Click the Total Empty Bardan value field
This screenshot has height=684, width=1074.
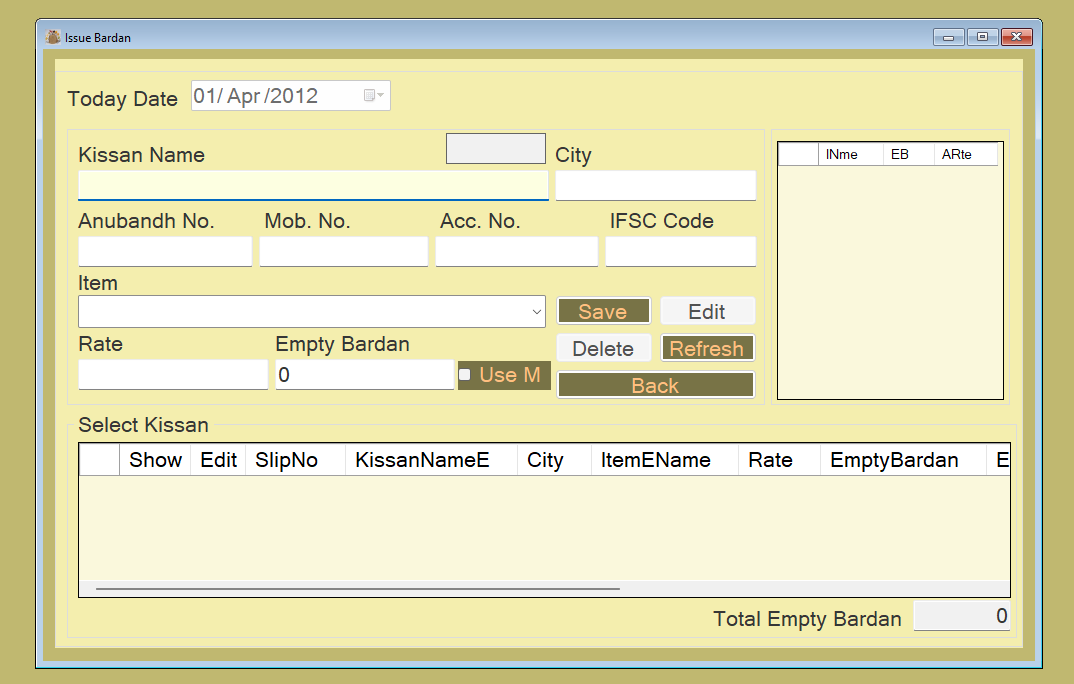(962, 616)
